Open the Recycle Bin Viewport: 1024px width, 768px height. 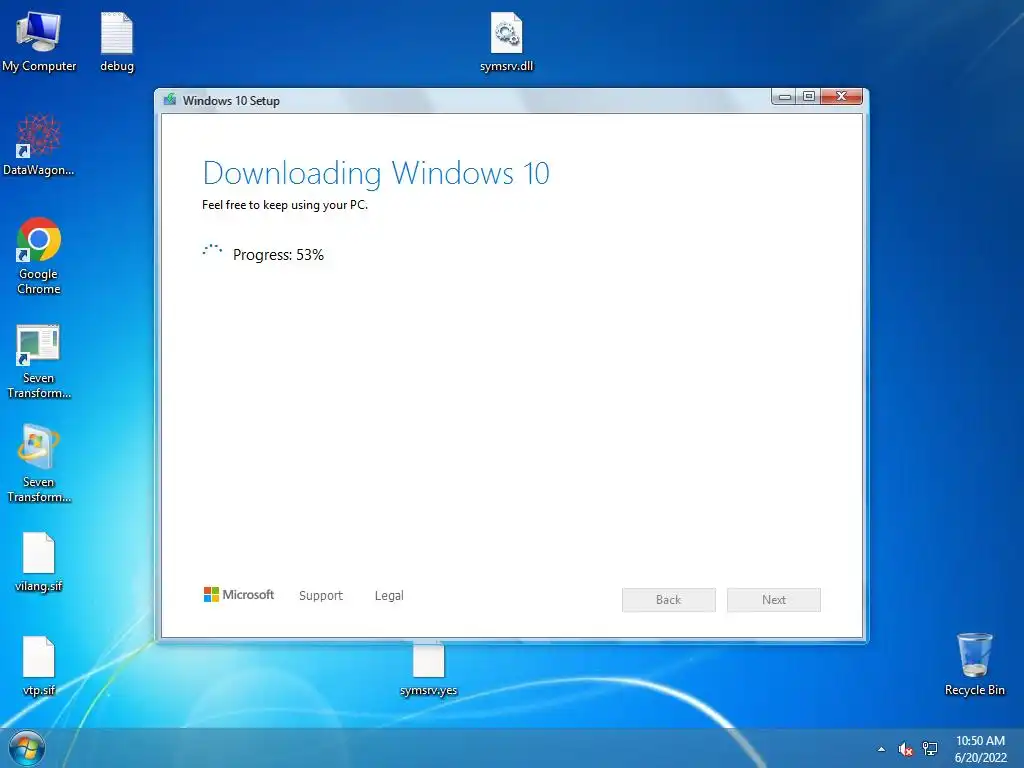click(974, 664)
